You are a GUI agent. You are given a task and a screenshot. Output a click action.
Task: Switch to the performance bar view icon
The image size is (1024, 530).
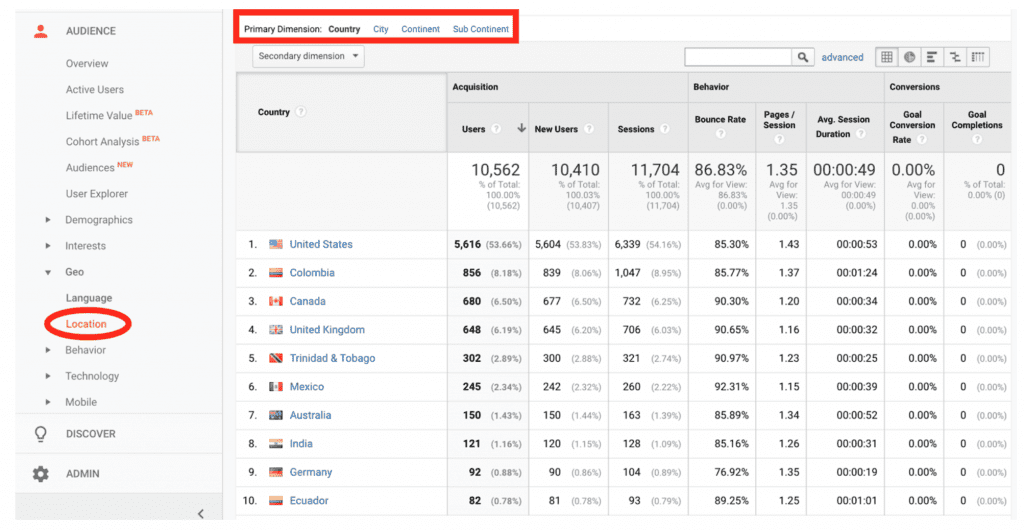pos(932,57)
